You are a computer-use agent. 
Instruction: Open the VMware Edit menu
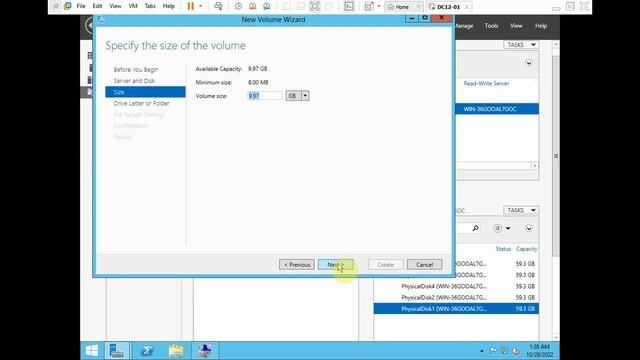(x=97, y=6)
